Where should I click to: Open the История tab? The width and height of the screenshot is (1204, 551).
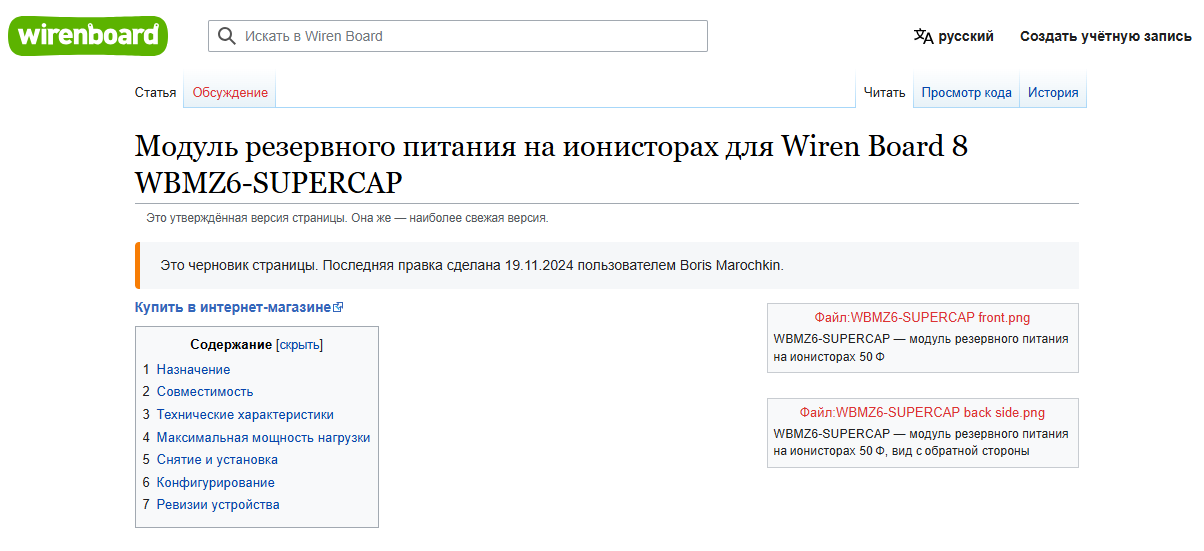tap(1053, 92)
